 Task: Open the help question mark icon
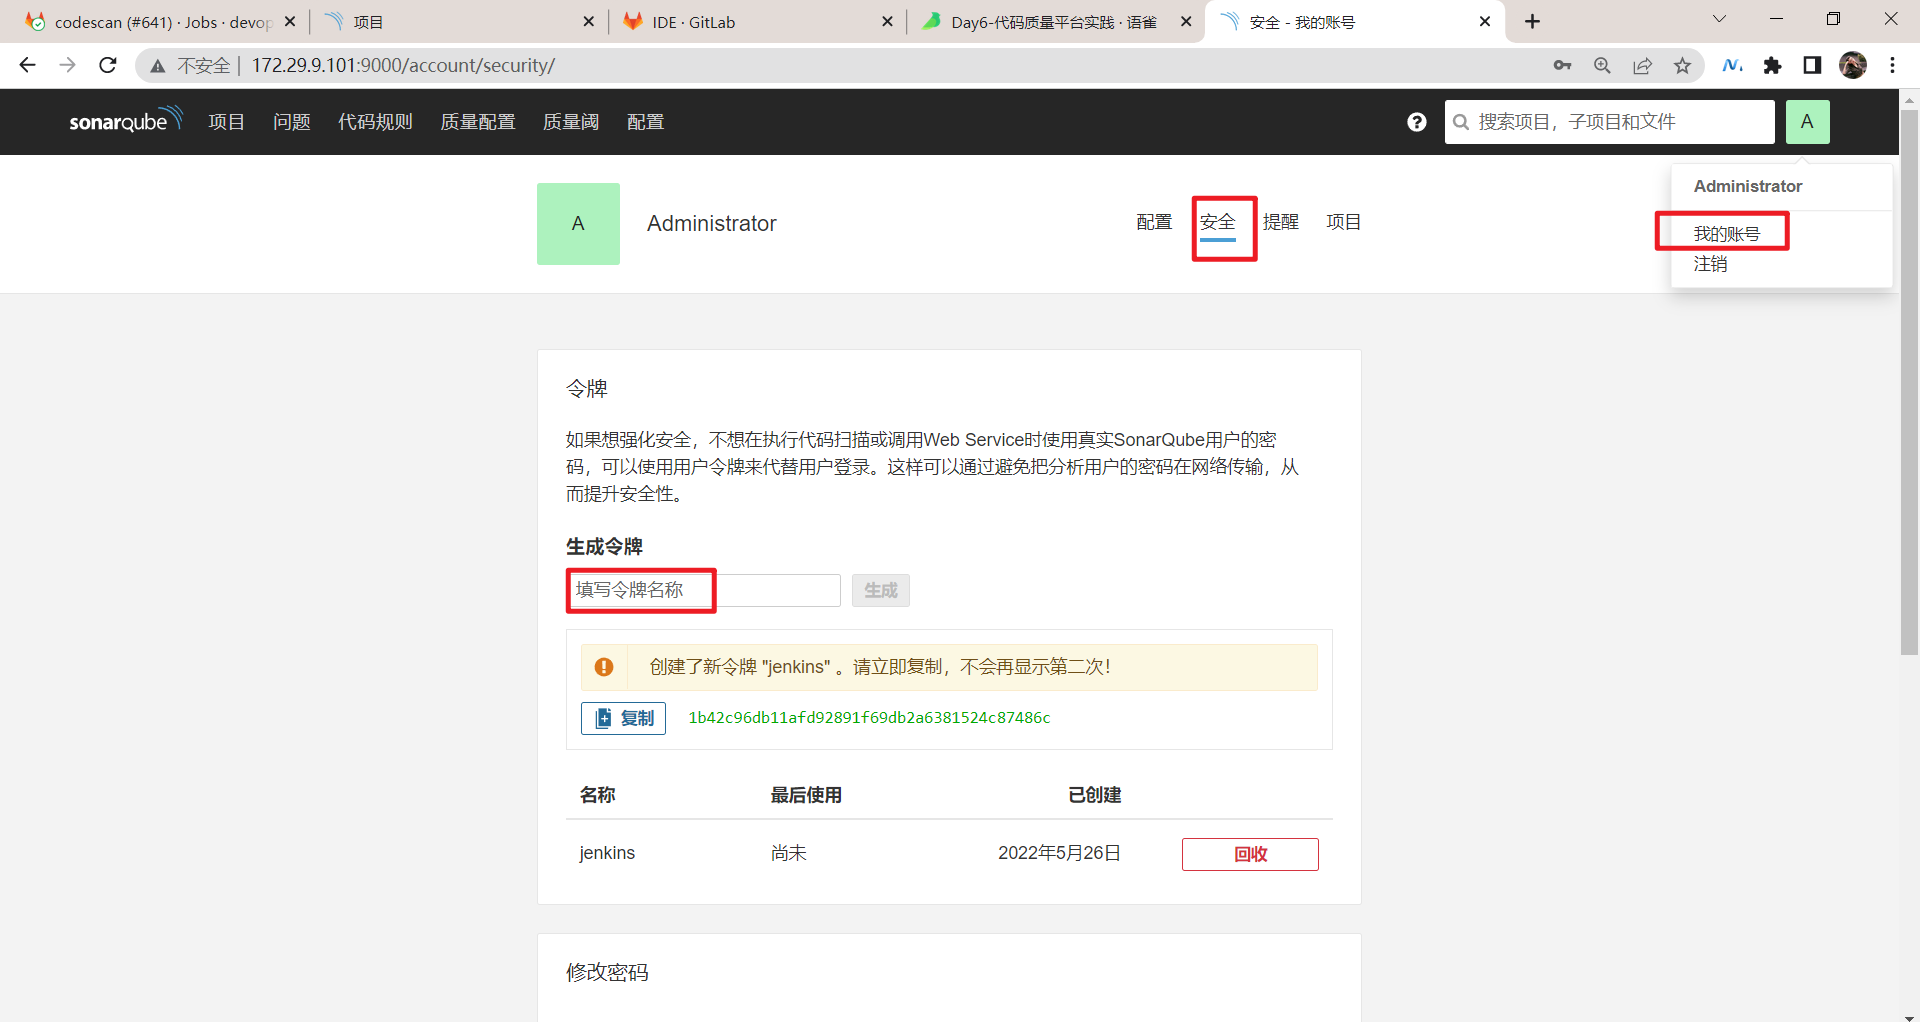click(x=1416, y=122)
